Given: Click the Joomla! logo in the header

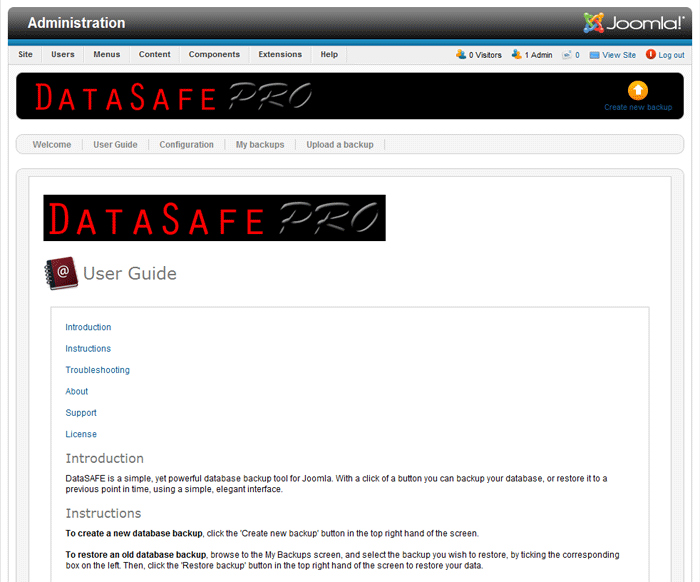Looking at the screenshot, I should click(x=633, y=23).
